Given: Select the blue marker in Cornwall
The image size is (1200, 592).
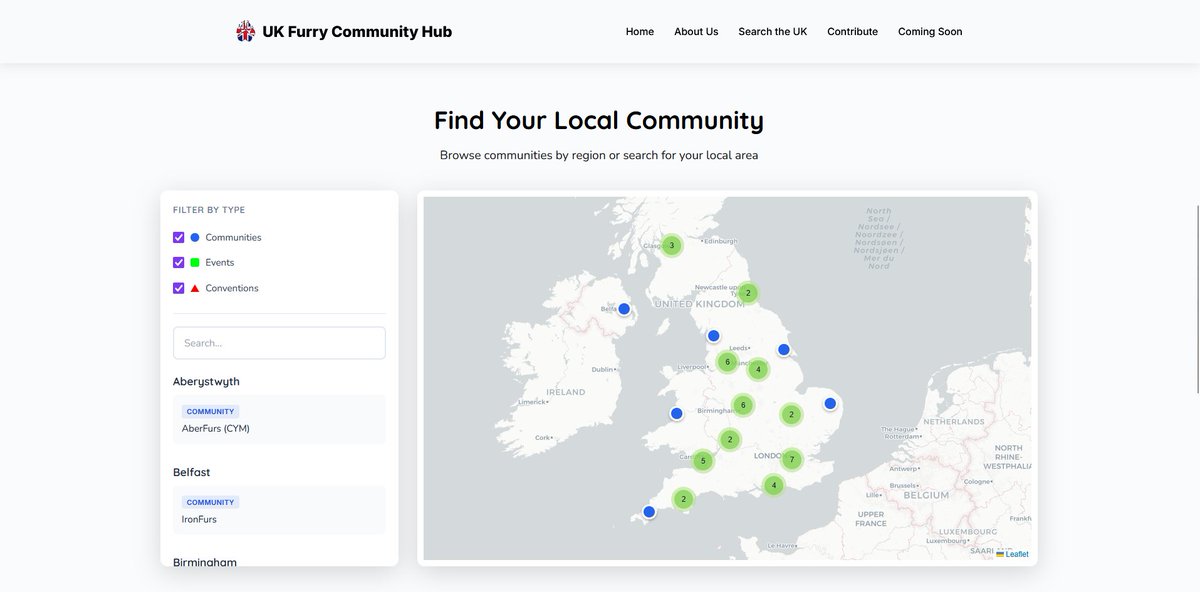Looking at the screenshot, I should pyautogui.click(x=649, y=511).
